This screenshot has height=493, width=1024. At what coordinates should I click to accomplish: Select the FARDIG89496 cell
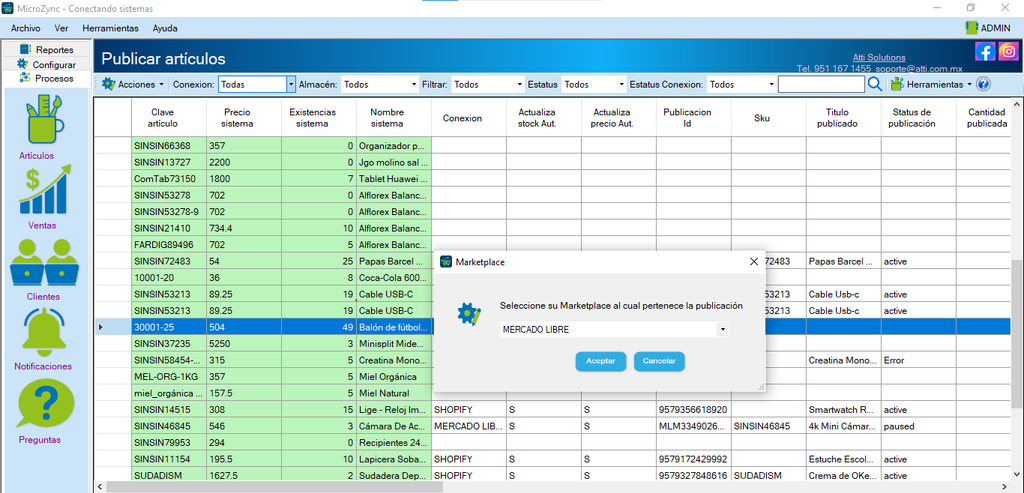click(x=169, y=245)
